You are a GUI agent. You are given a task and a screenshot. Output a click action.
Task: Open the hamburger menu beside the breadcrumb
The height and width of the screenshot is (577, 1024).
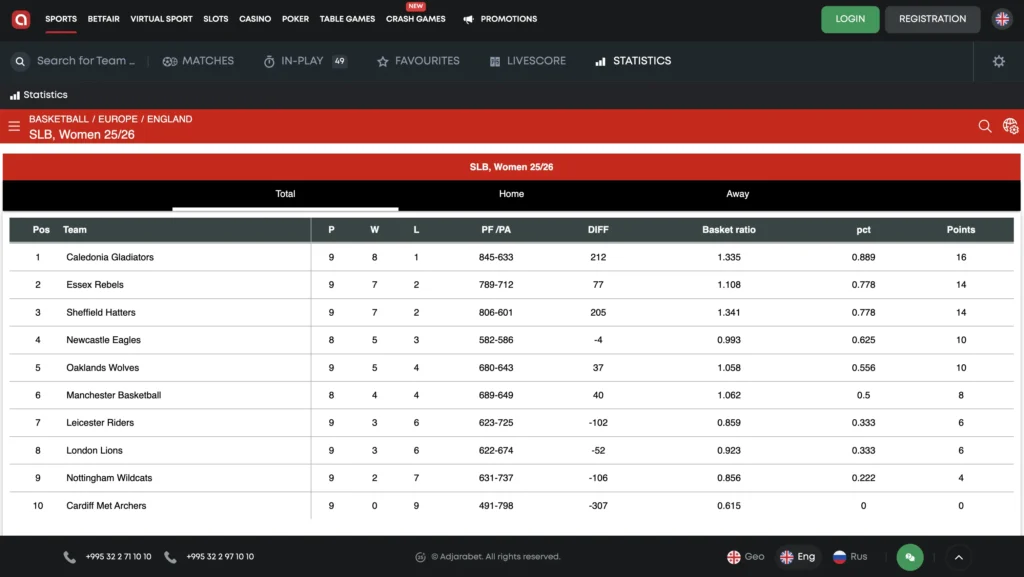14,126
